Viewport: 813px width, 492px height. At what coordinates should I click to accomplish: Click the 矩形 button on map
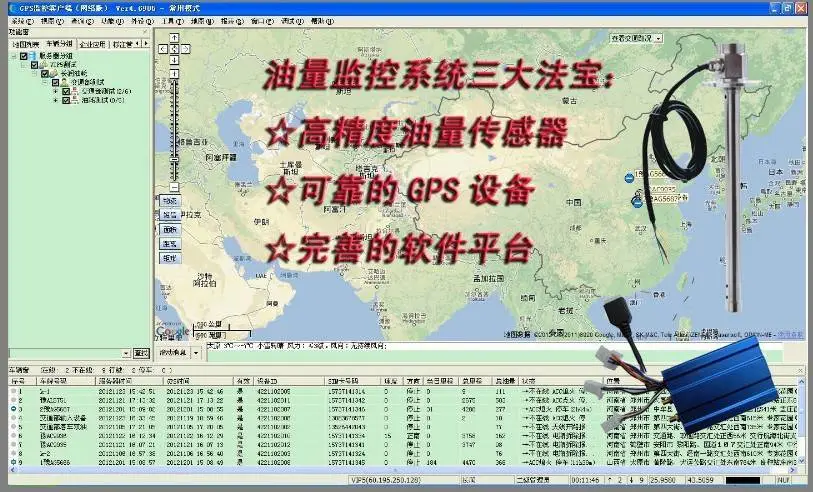pyautogui.click(x=170, y=258)
